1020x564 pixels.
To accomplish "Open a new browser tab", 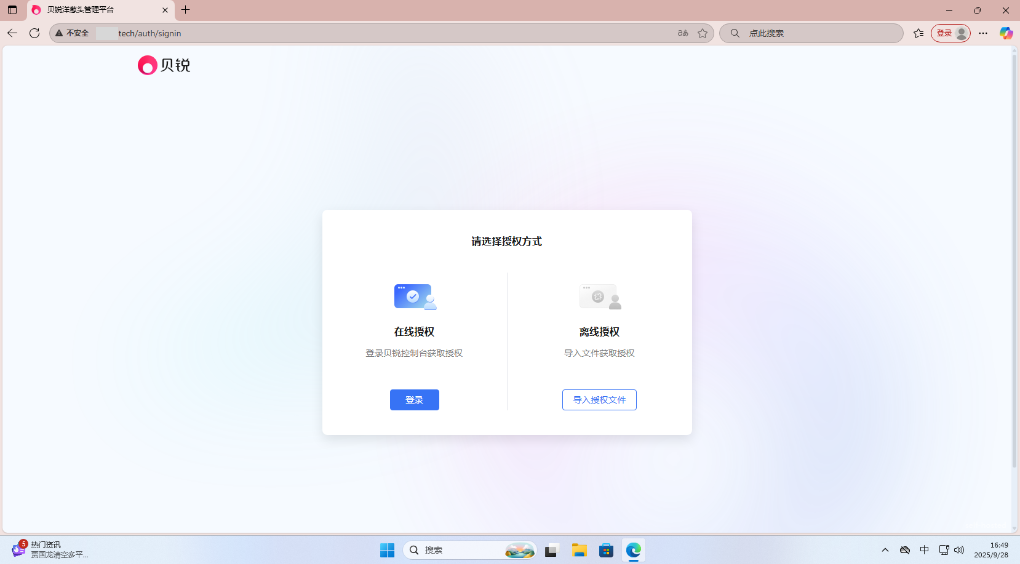I will tap(185, 10).
